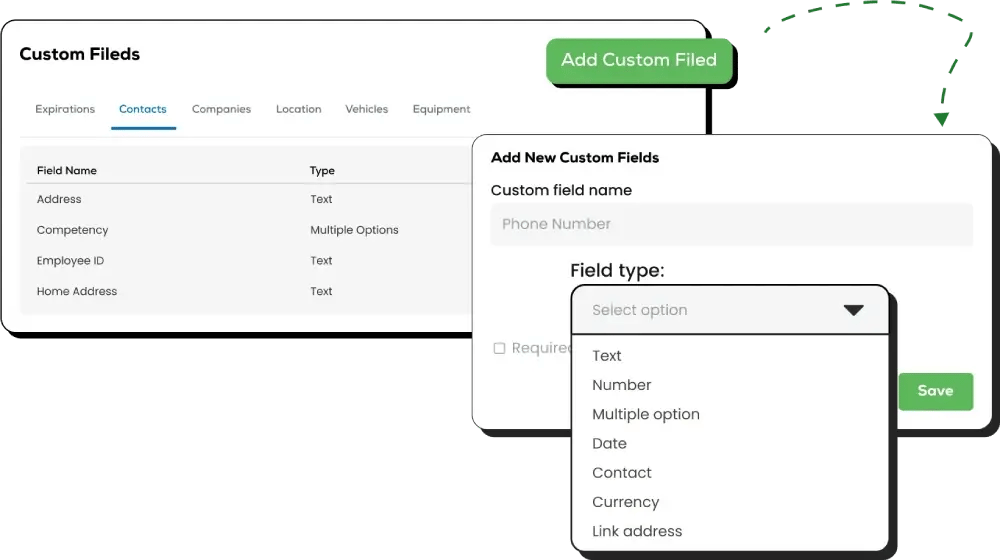Toggle the Required checkbox
This screenshot has height=560, width=1000.
[x=499, y=348]
